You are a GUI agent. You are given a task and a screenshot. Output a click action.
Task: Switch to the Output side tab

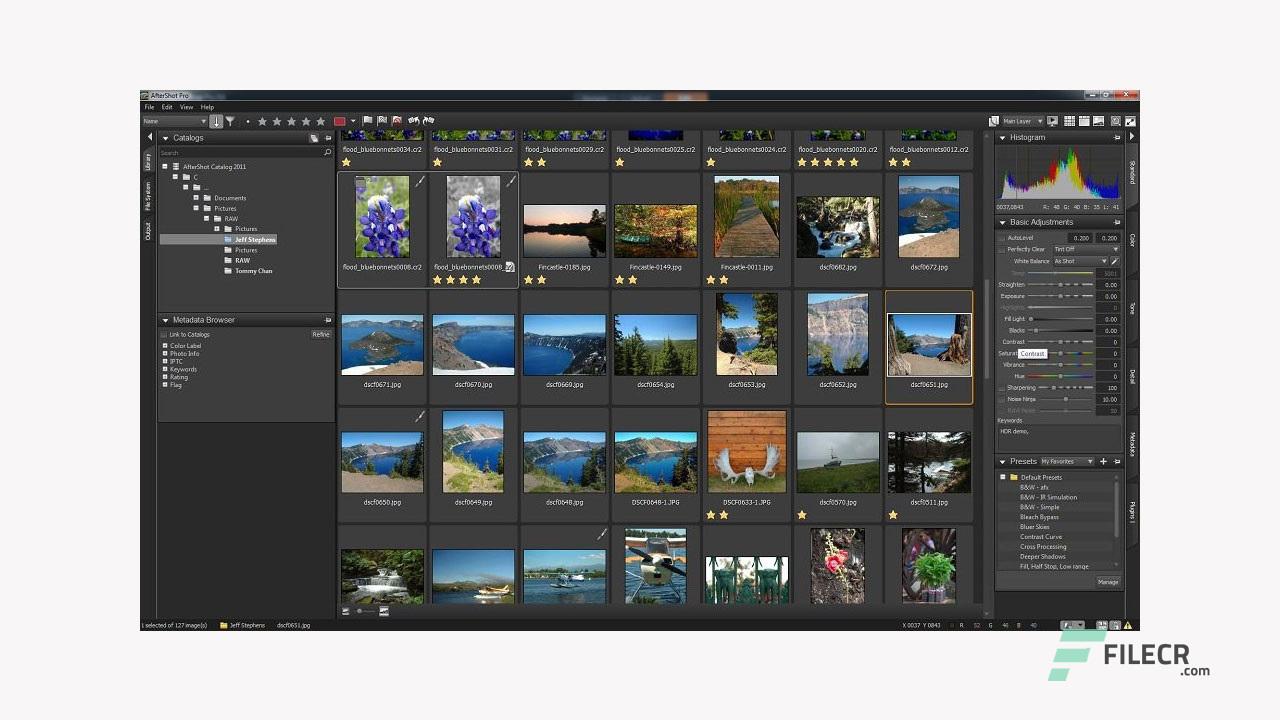[148, 231]
